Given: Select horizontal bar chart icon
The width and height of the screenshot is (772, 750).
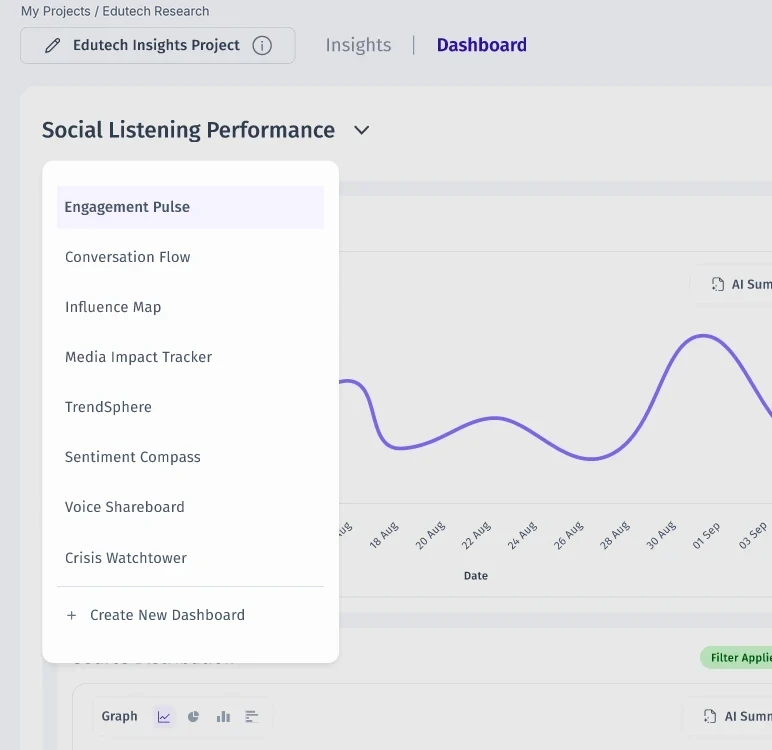Looking at the screenshot, I should coord(252,717).
